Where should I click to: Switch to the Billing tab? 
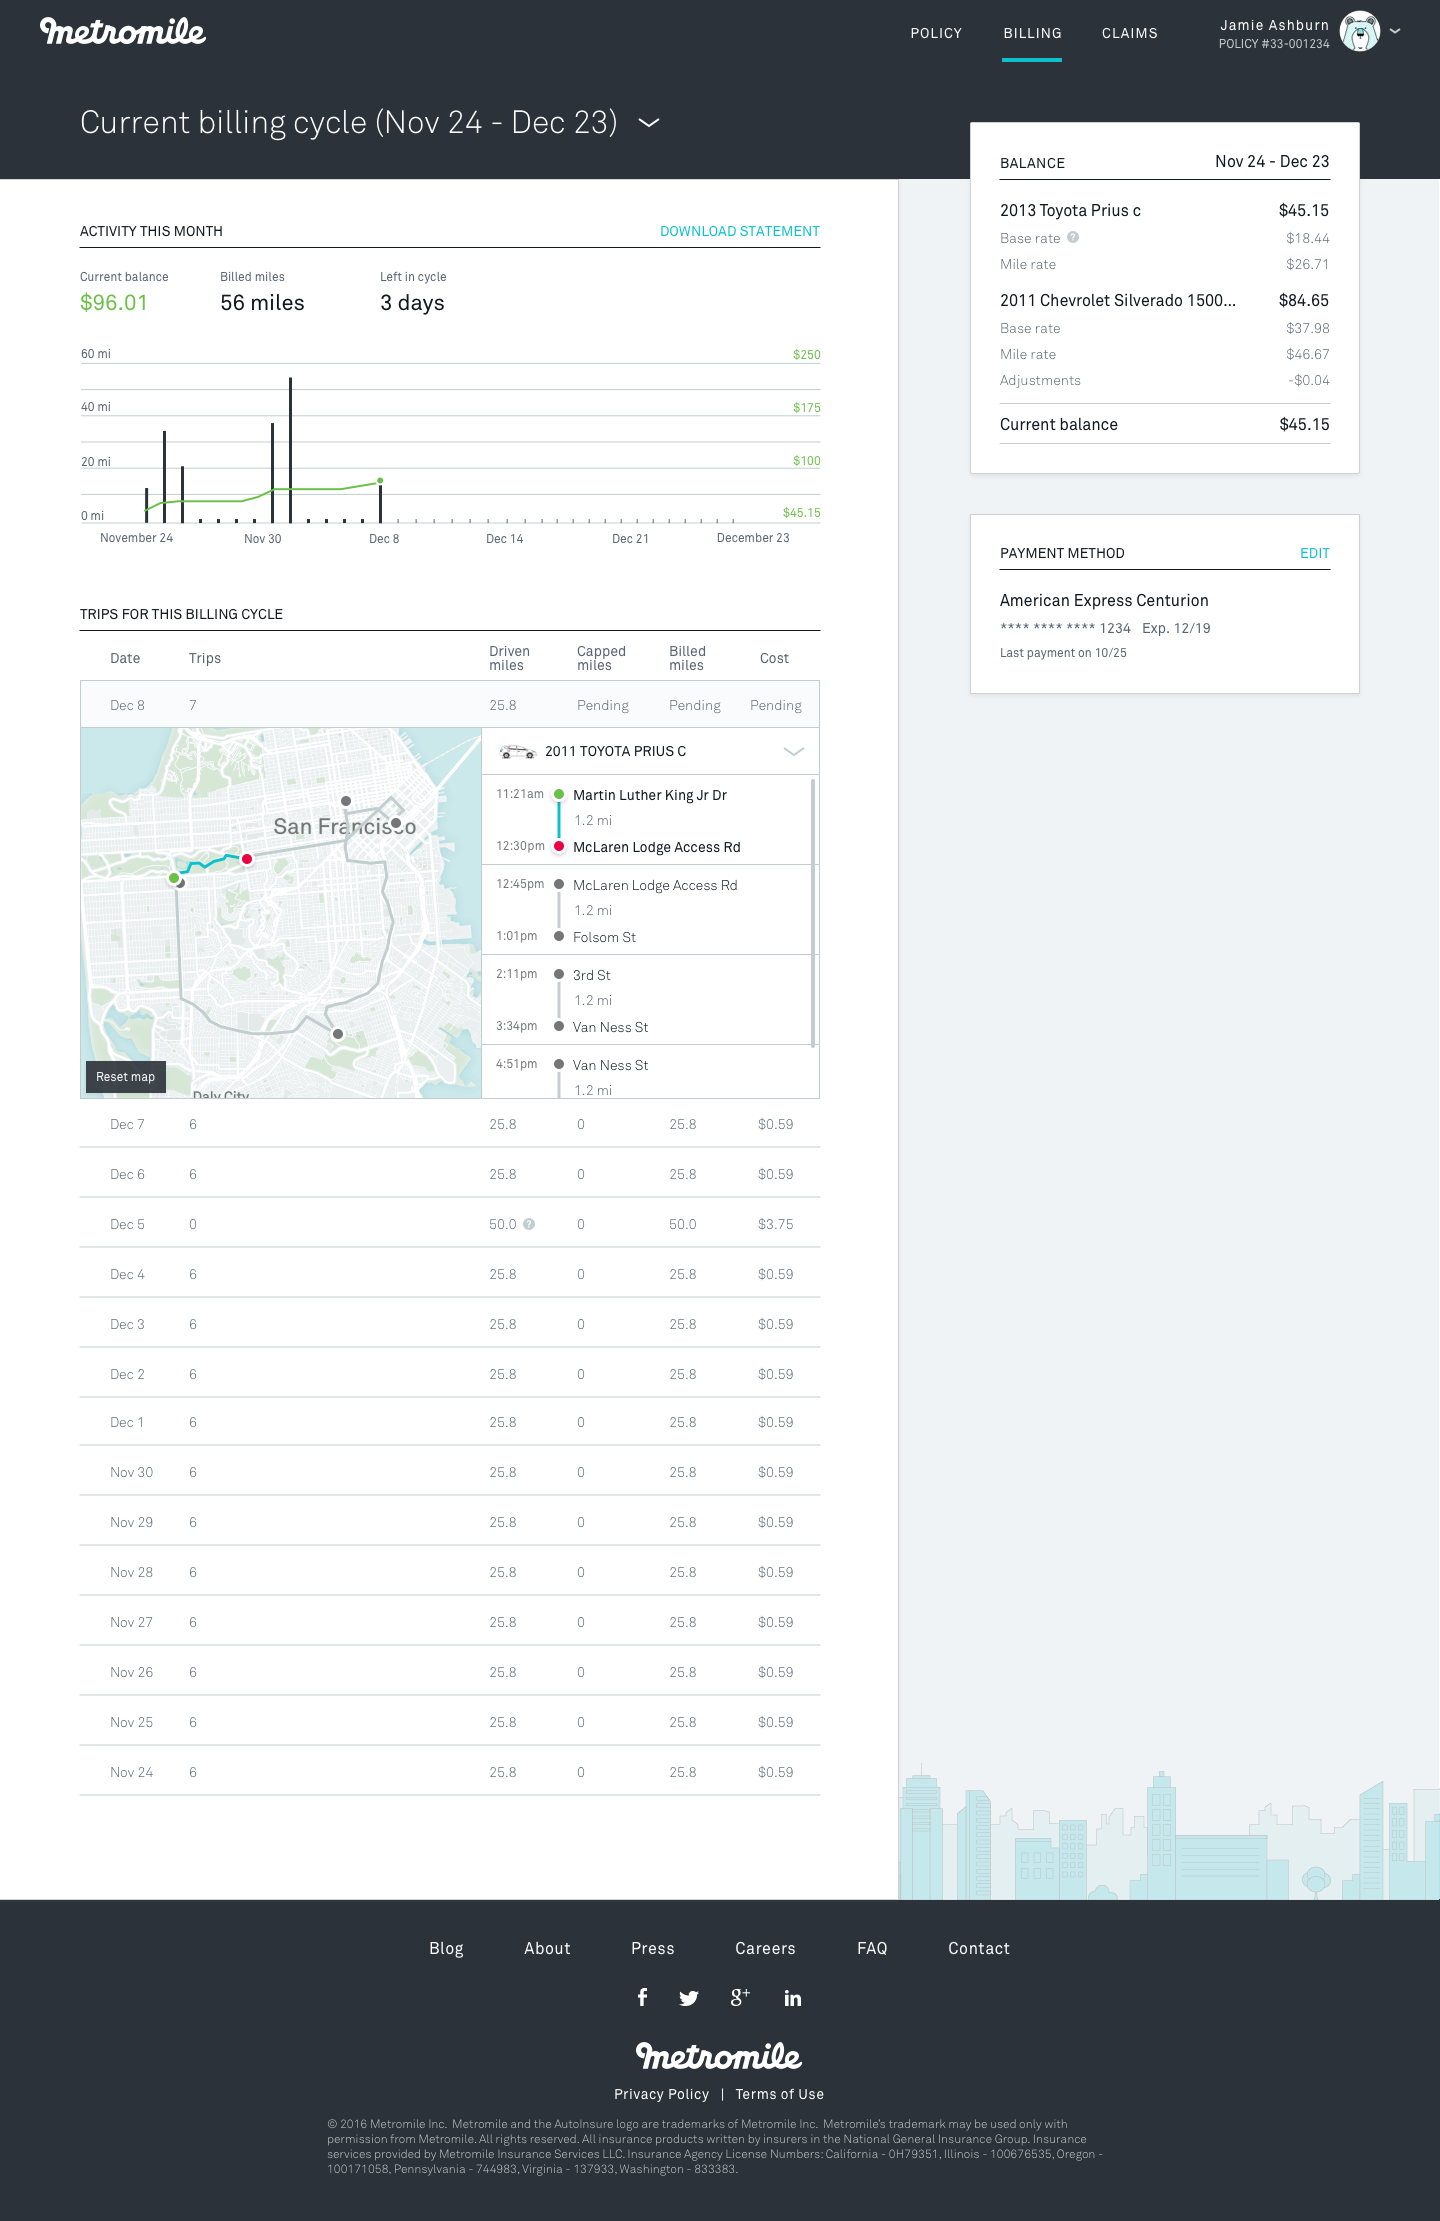(1032, 33)
